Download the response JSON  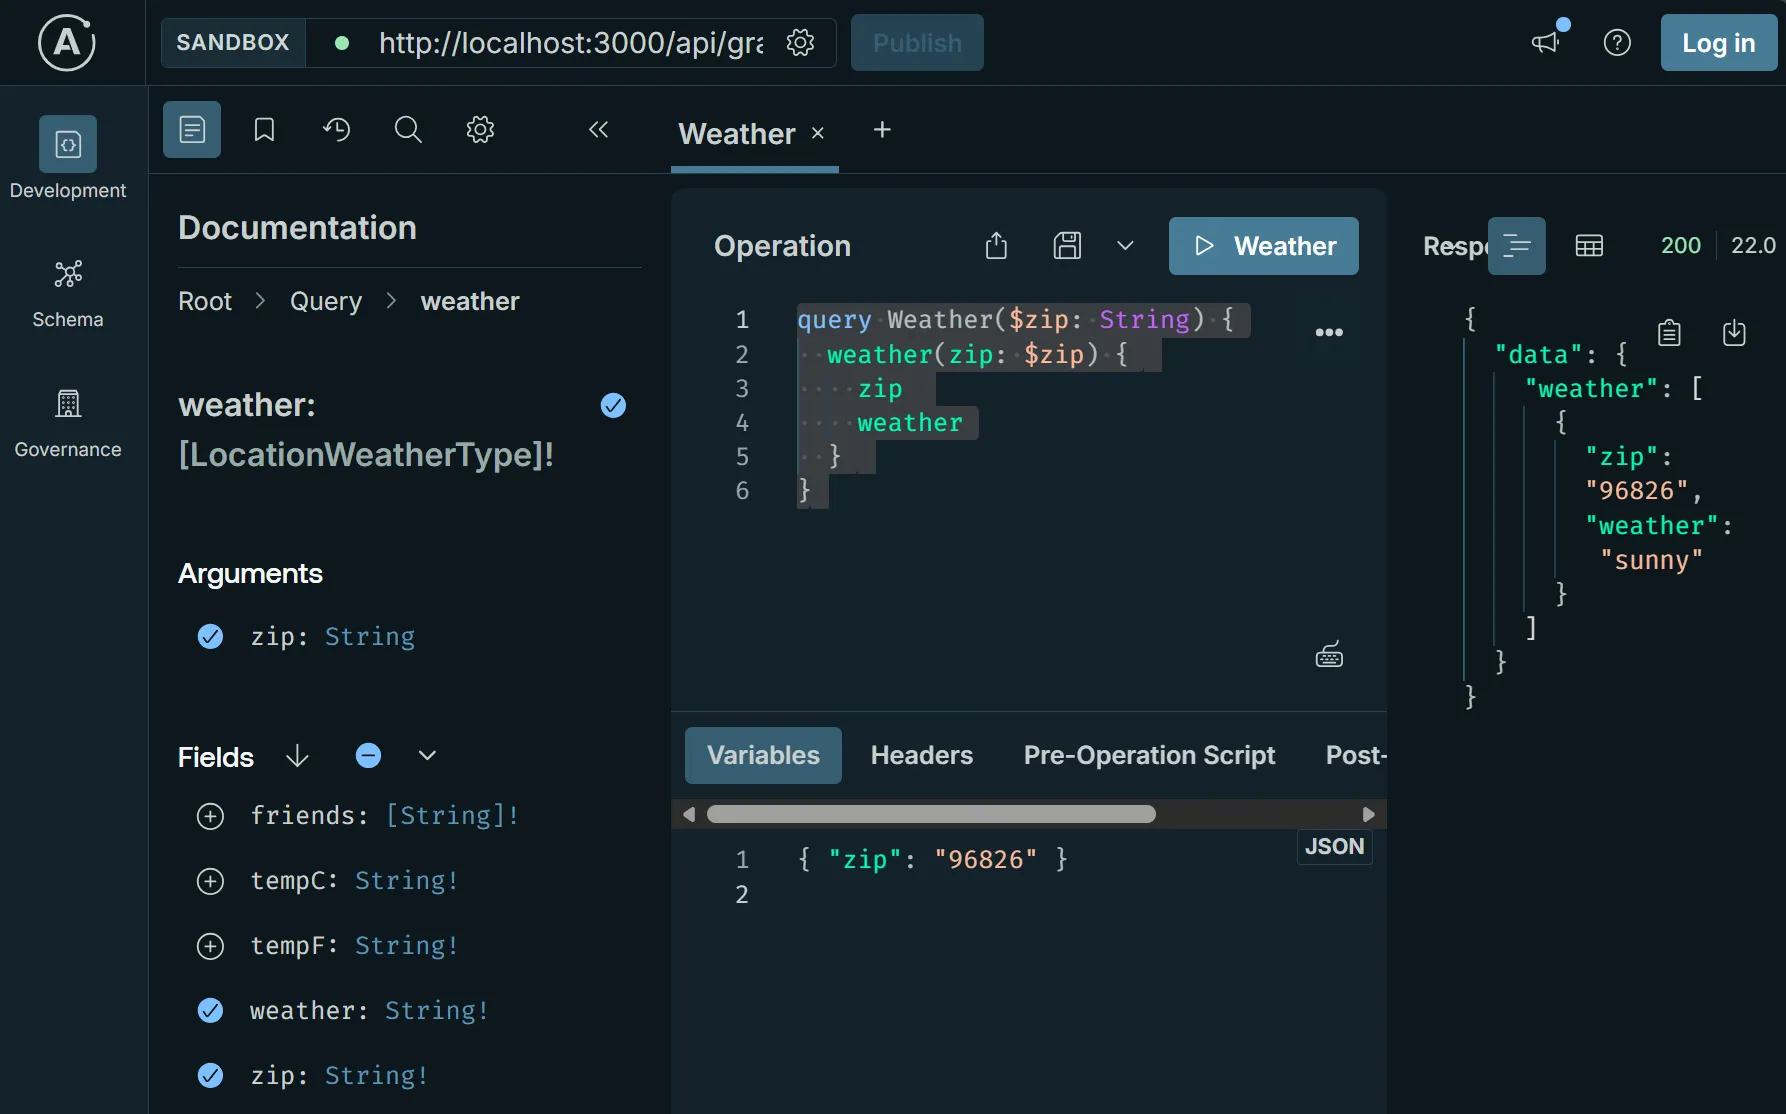tap(1735, 332)
